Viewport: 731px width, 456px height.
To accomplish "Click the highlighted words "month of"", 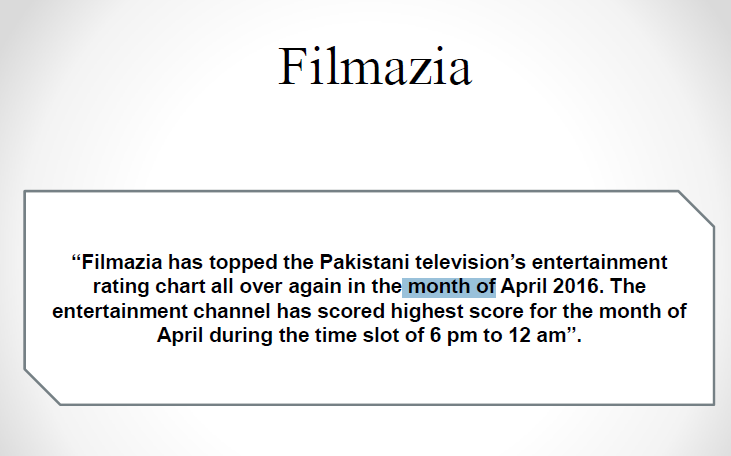I will click(451, 286).
